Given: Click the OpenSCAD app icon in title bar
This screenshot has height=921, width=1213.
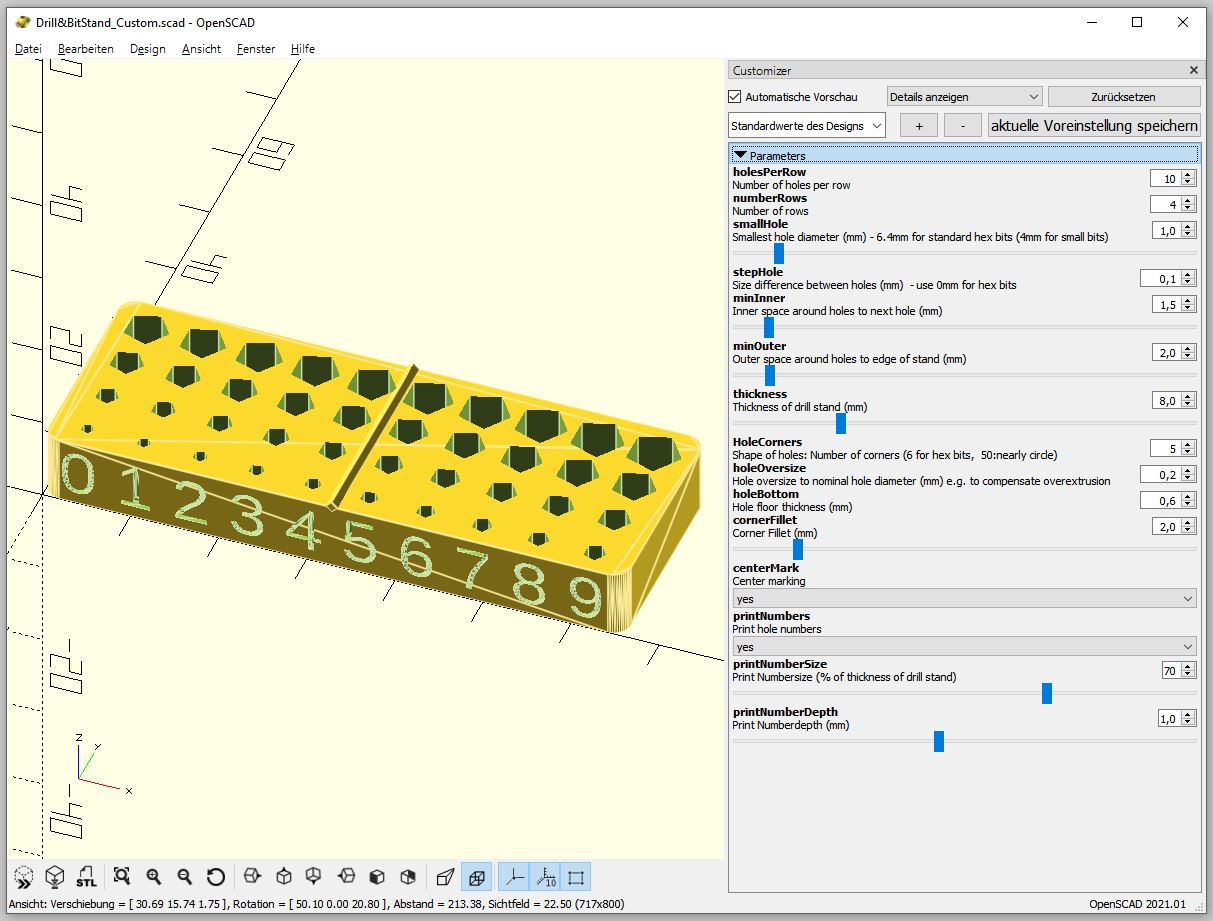Looking at the screenshot, I should point(23,22).
